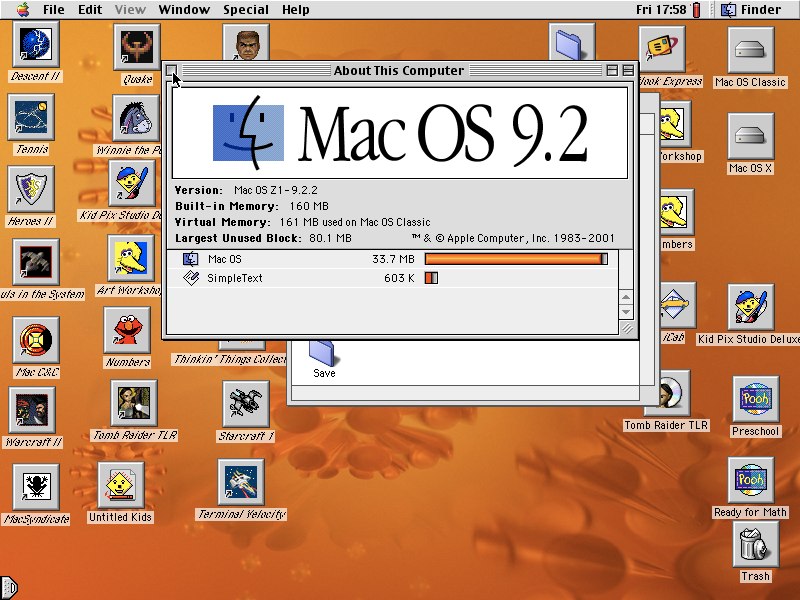This screenshot has width=800, height=600.
Task: Open the Apple menu
Action: (x=22, y=9)
